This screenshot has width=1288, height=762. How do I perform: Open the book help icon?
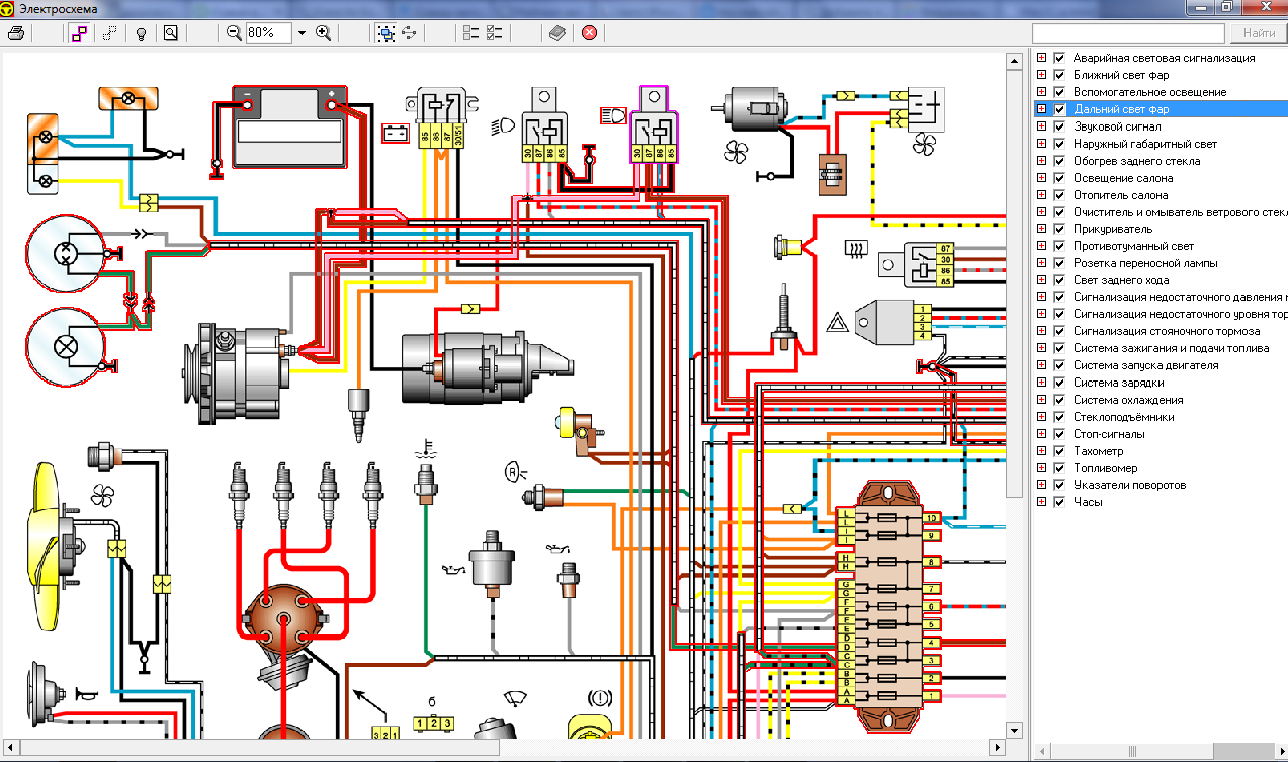(x=557, y=33)
